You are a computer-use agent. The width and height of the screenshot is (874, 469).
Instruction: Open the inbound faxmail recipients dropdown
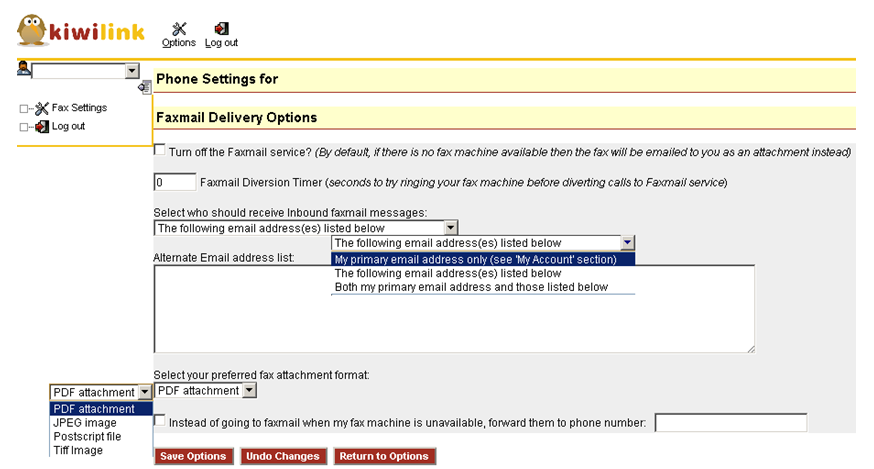(x=451, y=228)
